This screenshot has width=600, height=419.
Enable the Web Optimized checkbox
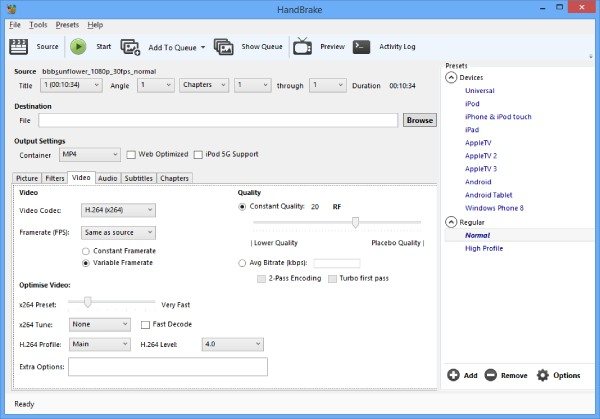coord(131,155)
